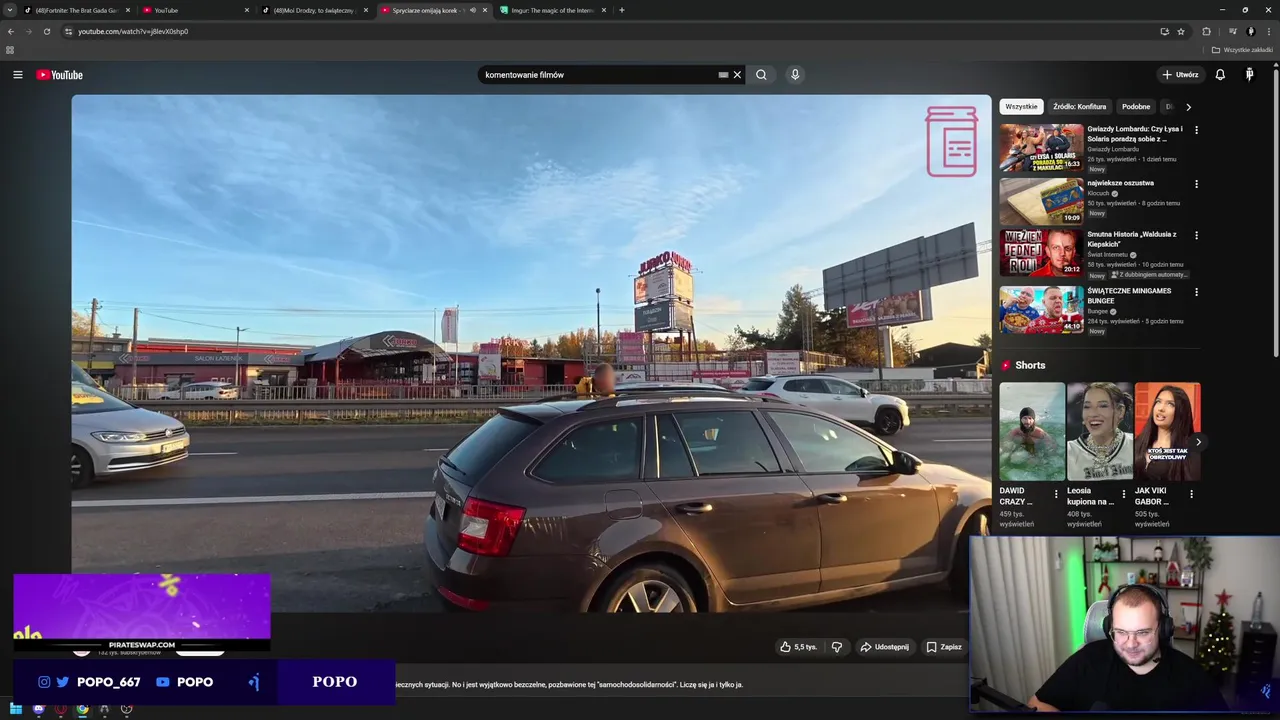Open the YouTube account avatar menu
The width and height of the screenshot is (1280, 720).
[1249, 75]
